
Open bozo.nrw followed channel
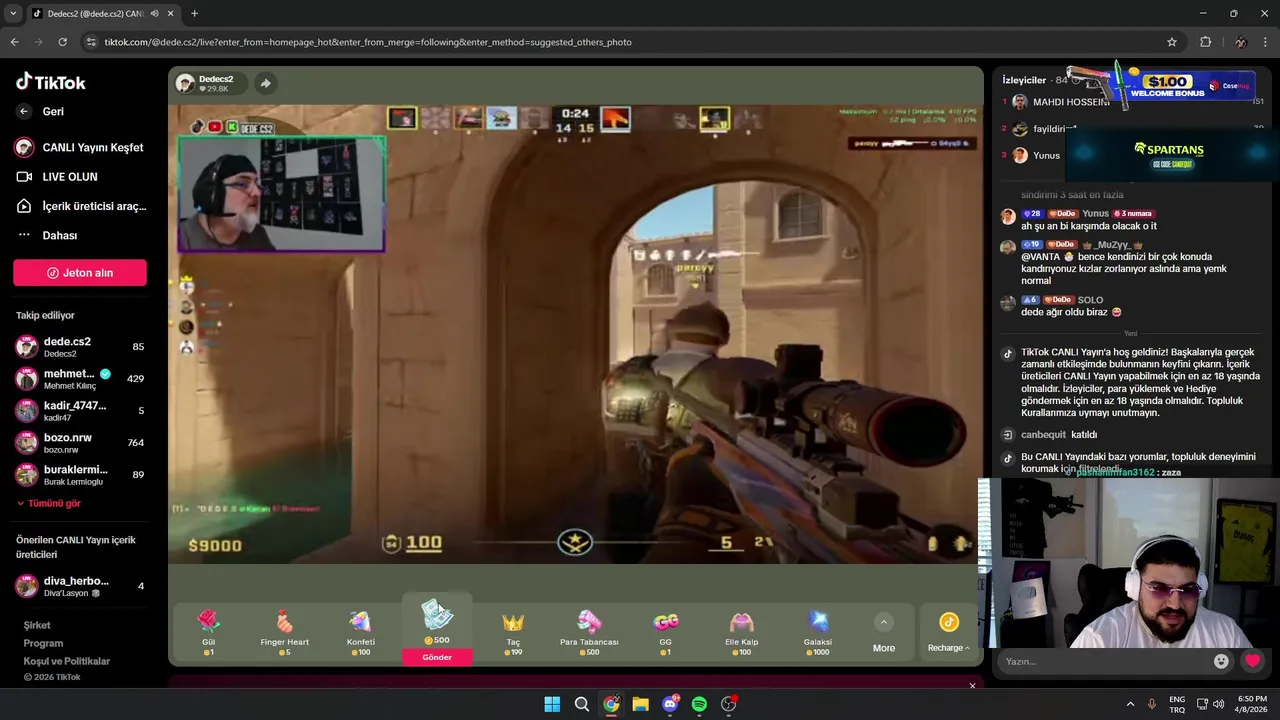click(x=80, y=443)
